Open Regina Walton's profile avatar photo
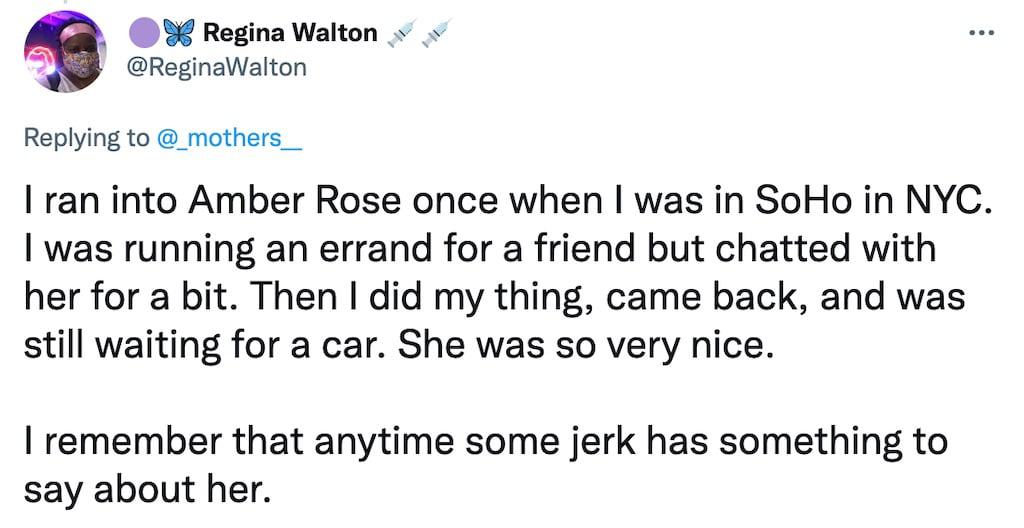 pyautogui.click(x=65, y=55)
